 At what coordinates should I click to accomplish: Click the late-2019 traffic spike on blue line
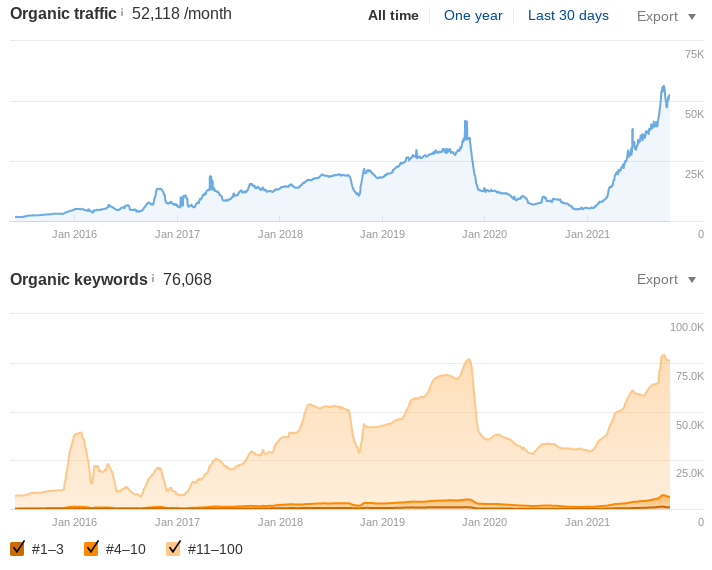(x=465, y=122)
